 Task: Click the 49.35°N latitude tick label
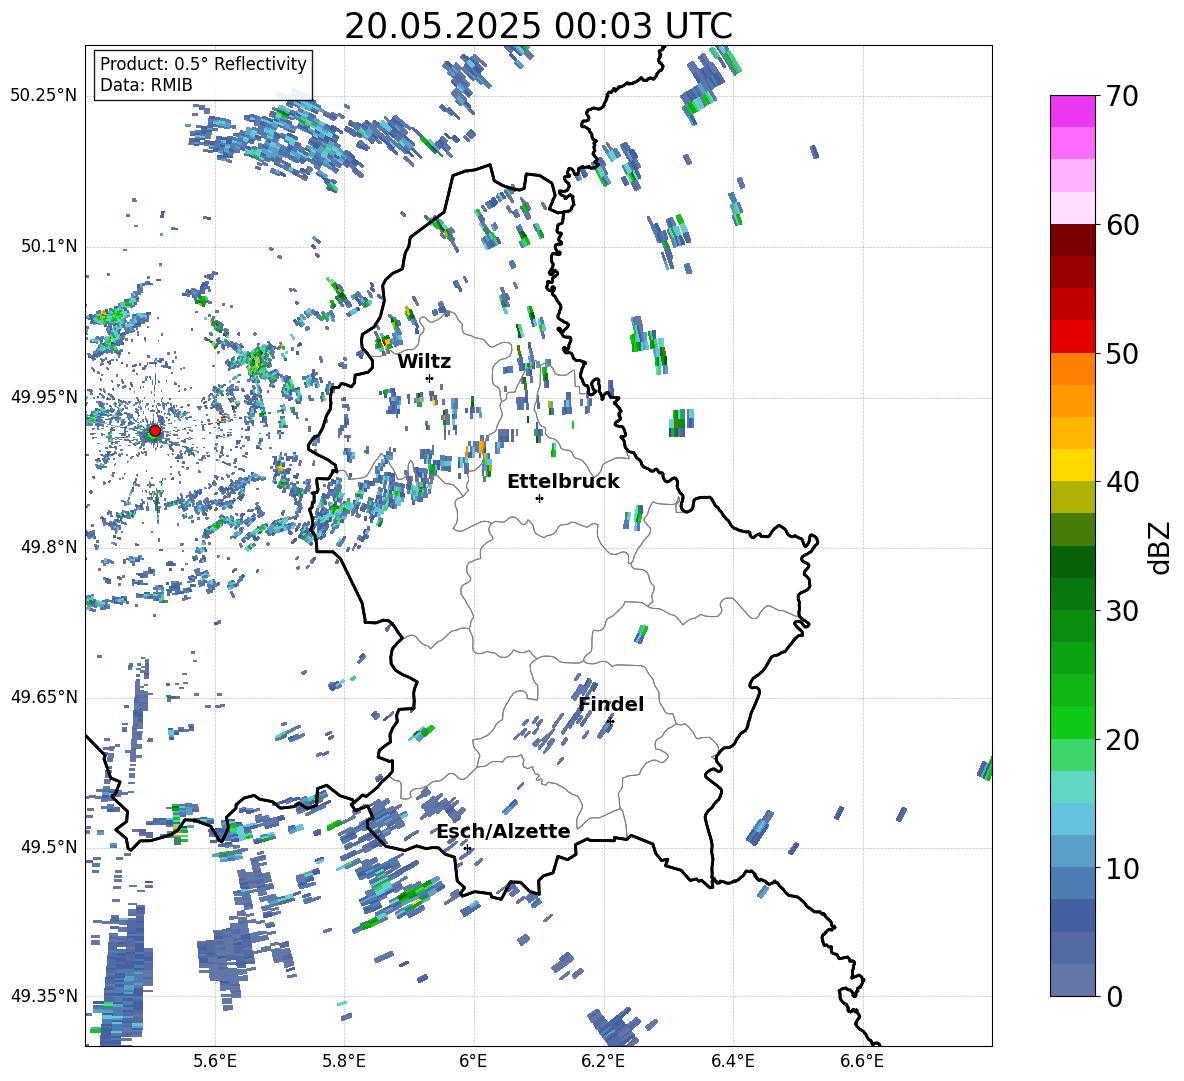[43, 996]
